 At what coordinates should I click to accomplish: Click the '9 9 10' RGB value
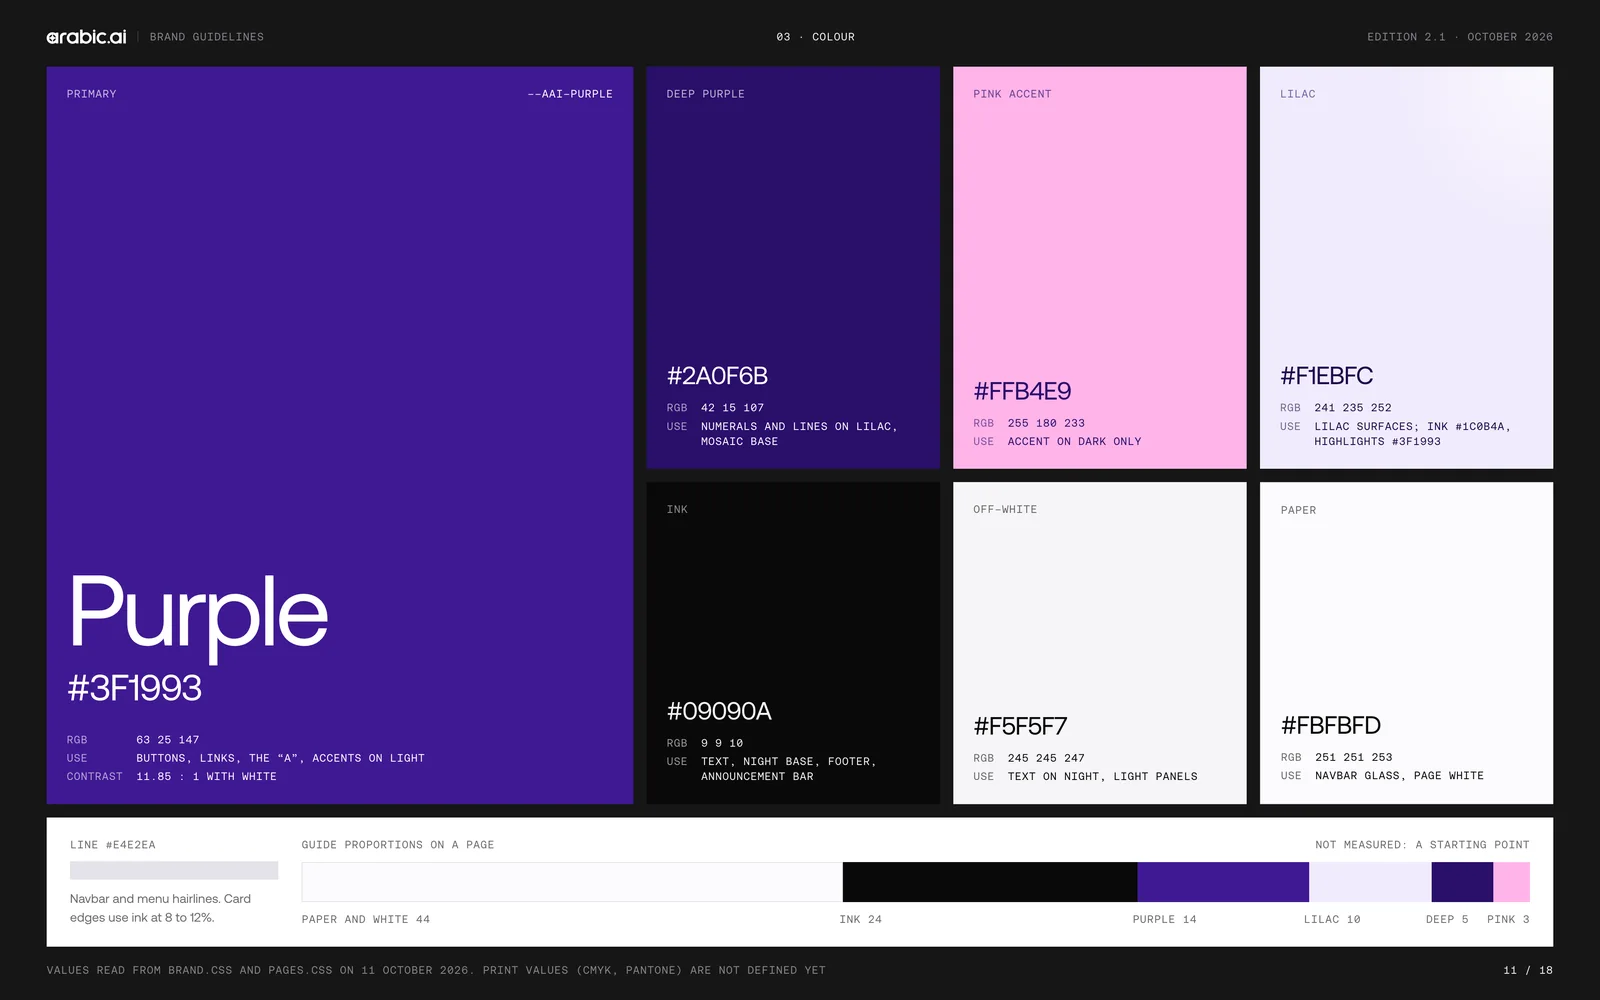[x=722, y=744]
